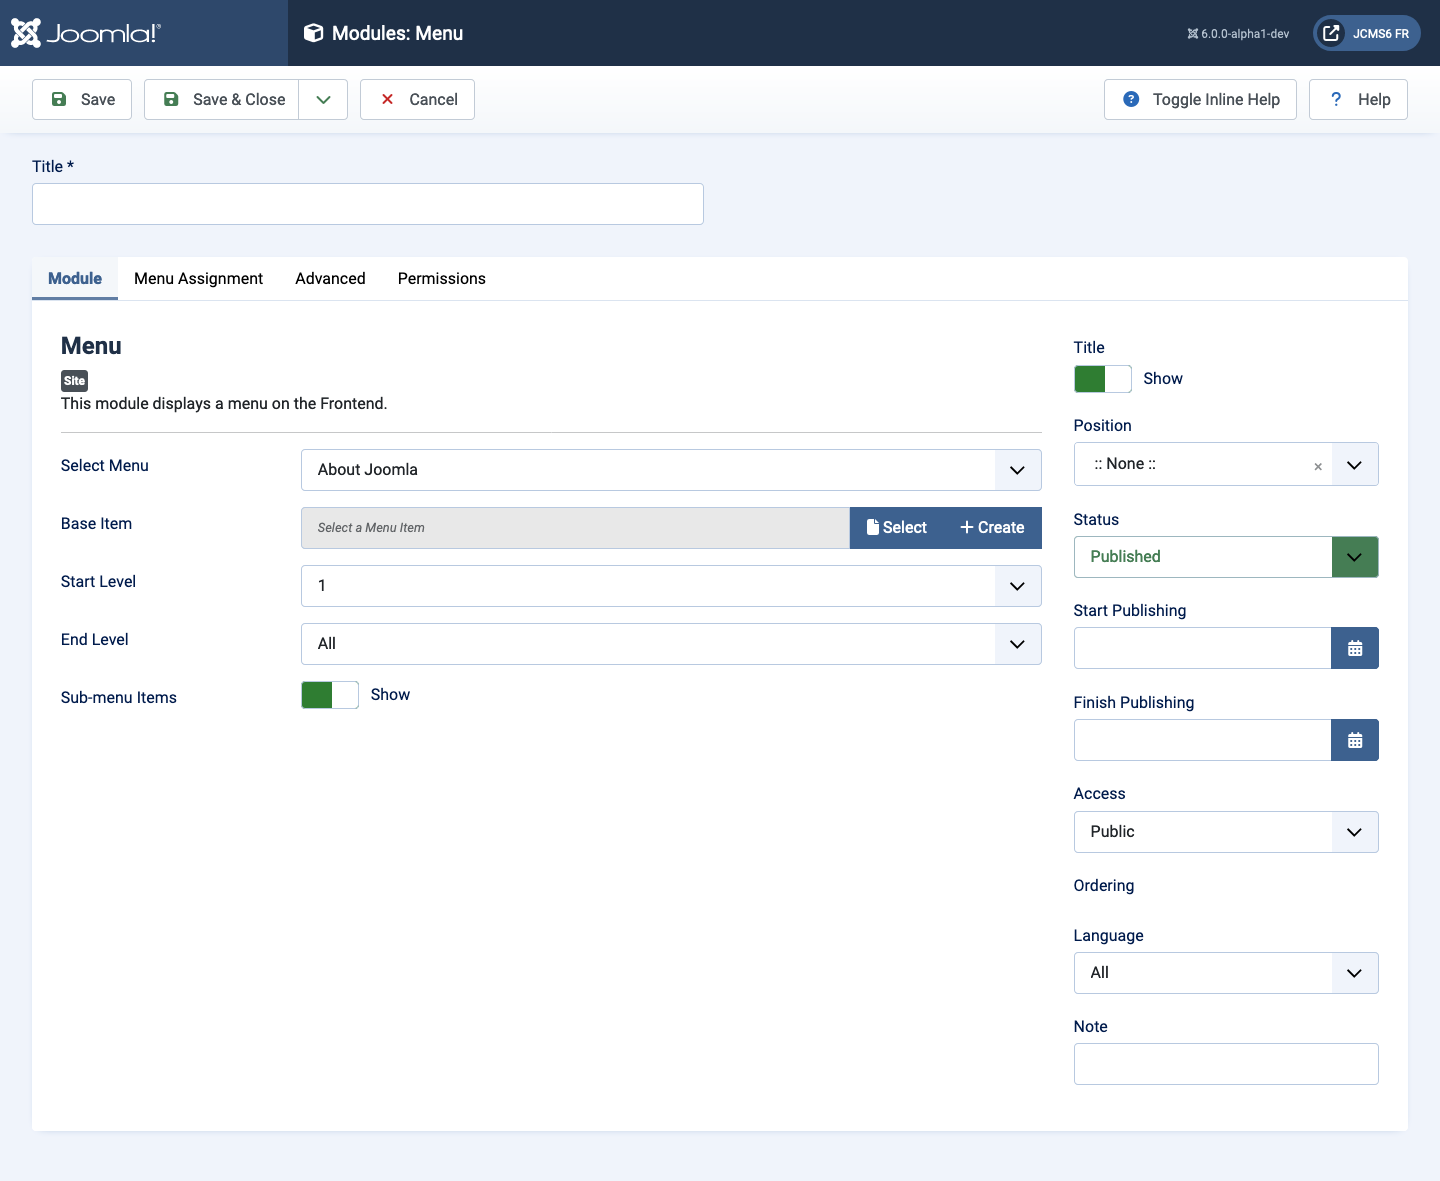Click the Save button
This screenshot has width=1440, height=1181.
[x=82, y=99]
